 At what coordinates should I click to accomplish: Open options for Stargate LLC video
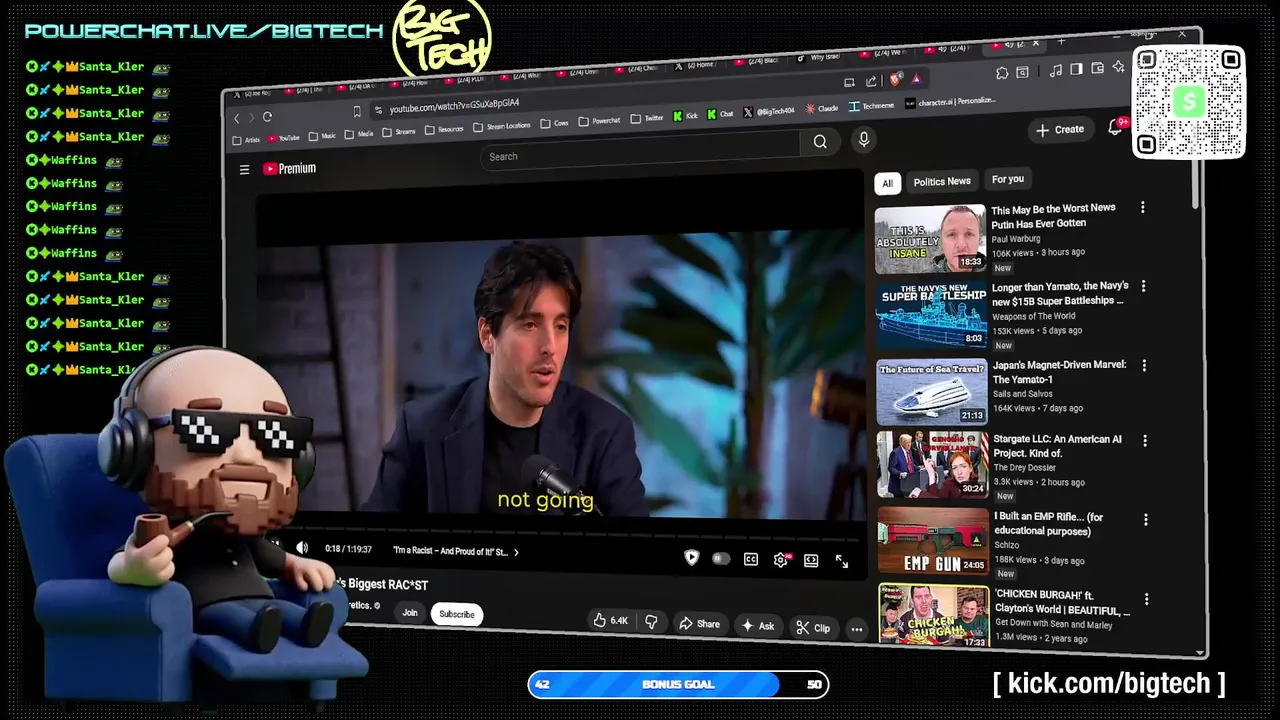tap(1145, 440)
